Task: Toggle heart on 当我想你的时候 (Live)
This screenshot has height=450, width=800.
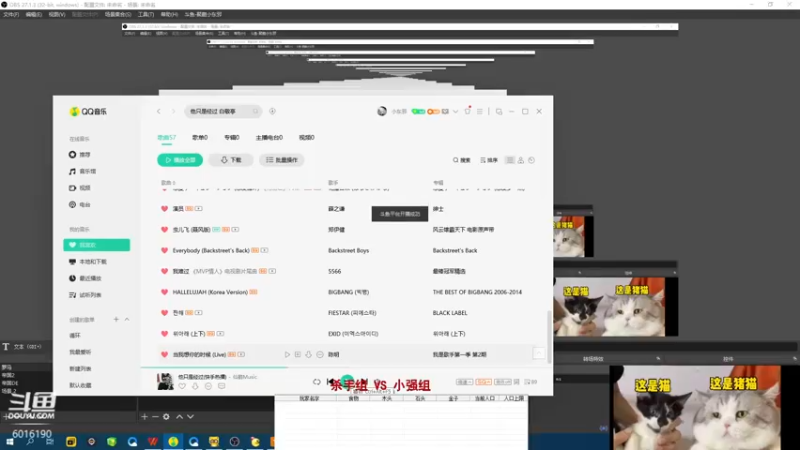Action: [x=164, y=355]
